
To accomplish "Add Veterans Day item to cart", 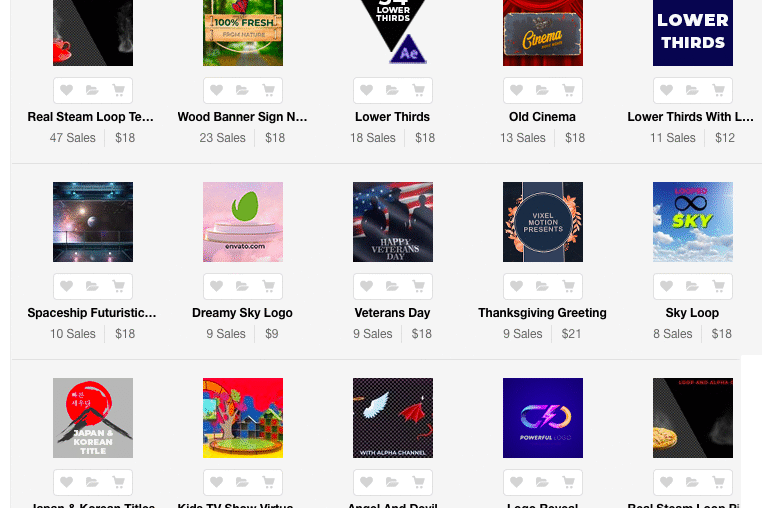I will tap(418, 286).
